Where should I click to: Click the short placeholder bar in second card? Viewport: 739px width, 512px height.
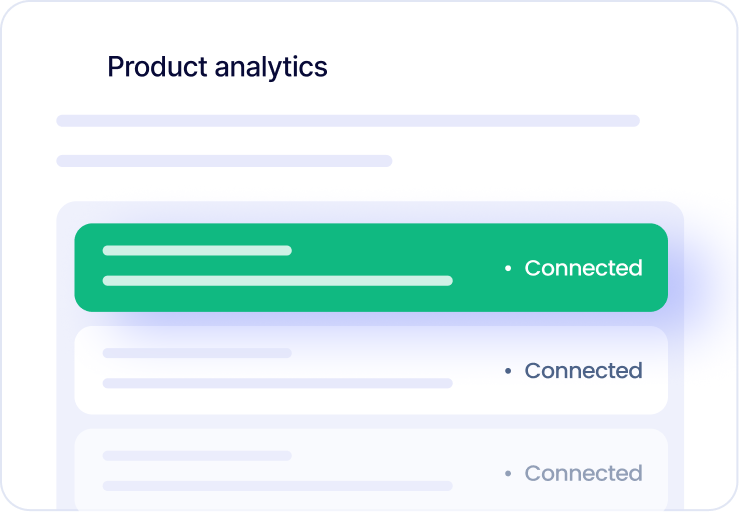coord(197,353)
